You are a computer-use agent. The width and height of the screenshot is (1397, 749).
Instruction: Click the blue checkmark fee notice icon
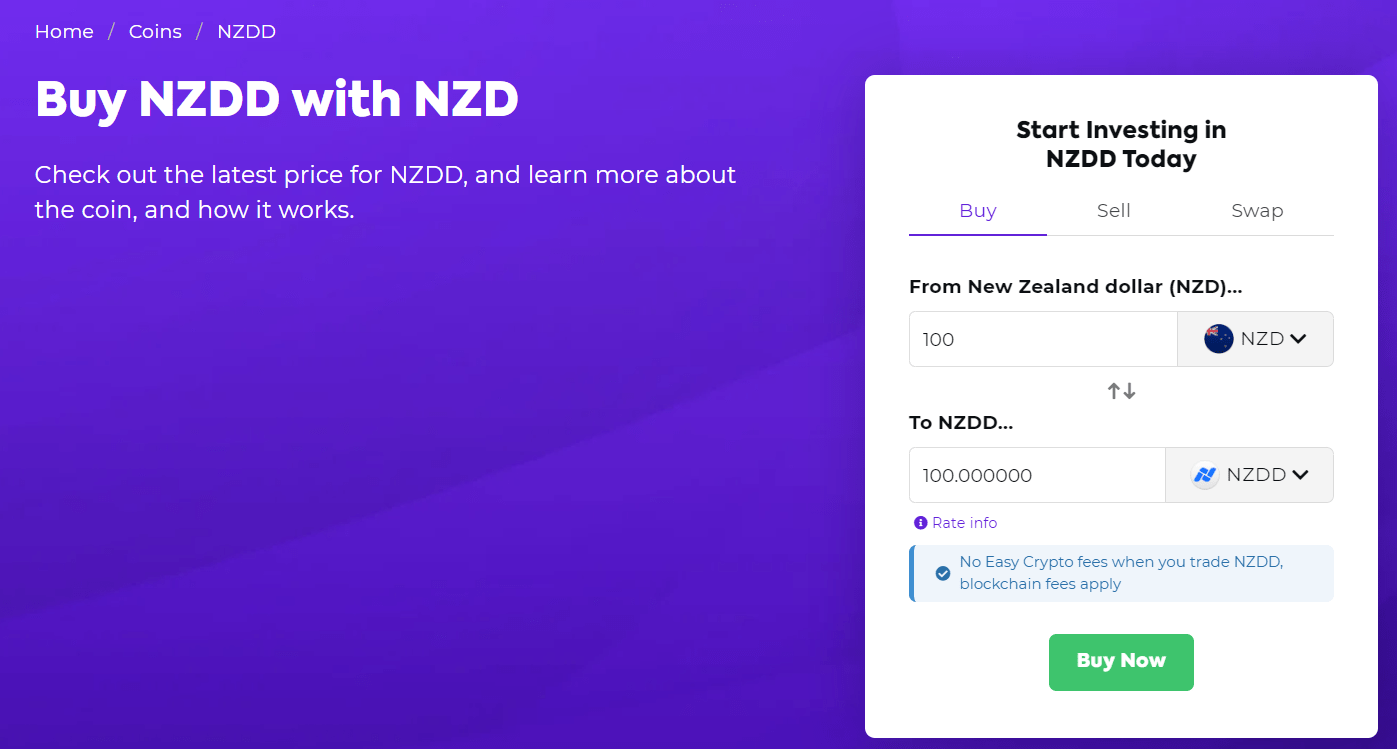(x=942, y=573)
